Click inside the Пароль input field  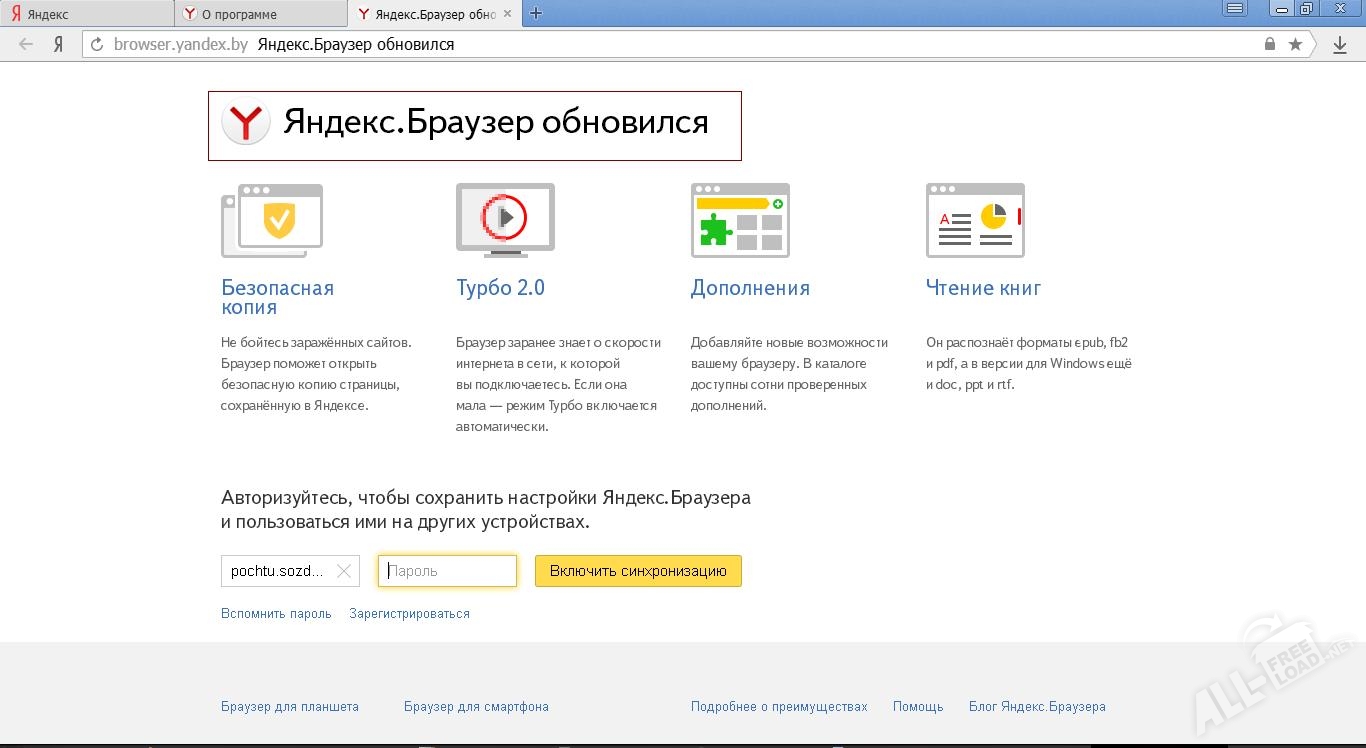click(x=446, y=570)
